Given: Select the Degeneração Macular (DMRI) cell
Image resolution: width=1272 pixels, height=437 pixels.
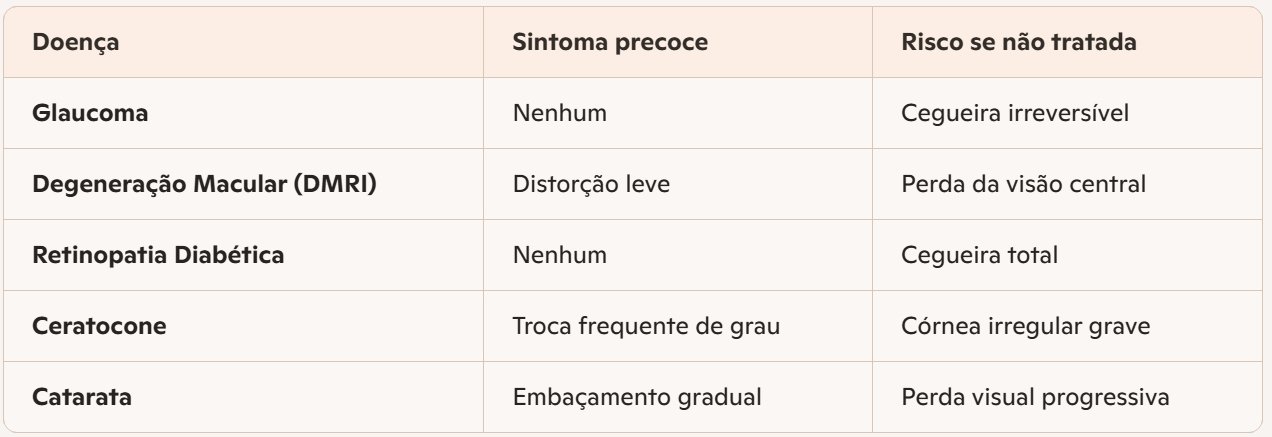Looking at the screenshot, I should [204, 184].
